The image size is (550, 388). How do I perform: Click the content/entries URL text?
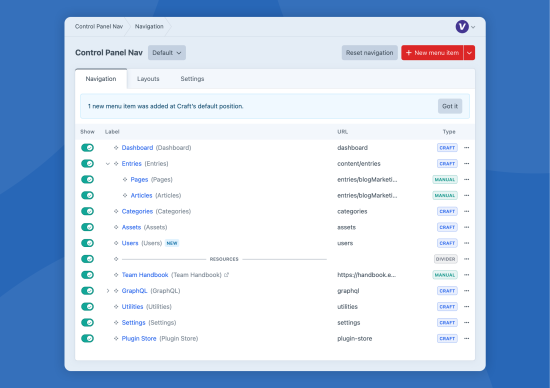coord(359,163)
